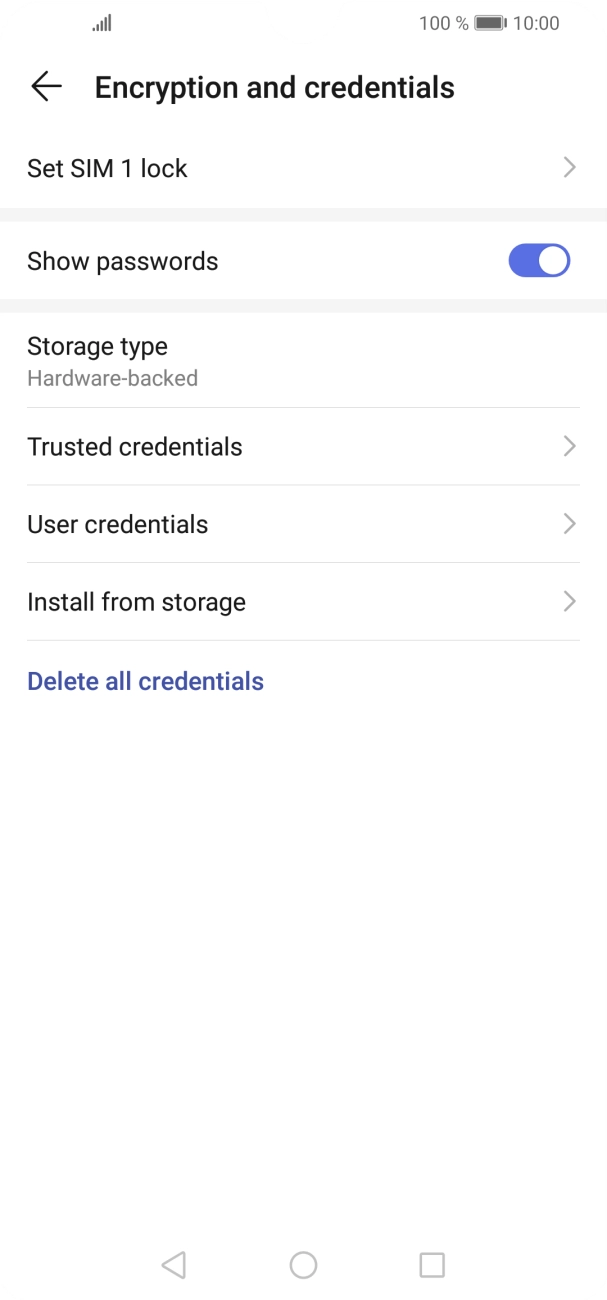The width and height of the screenshot is (607, 1300).
Task: Expand Set SIM 1 lock chevron
Action: click(x=569, y=168)
